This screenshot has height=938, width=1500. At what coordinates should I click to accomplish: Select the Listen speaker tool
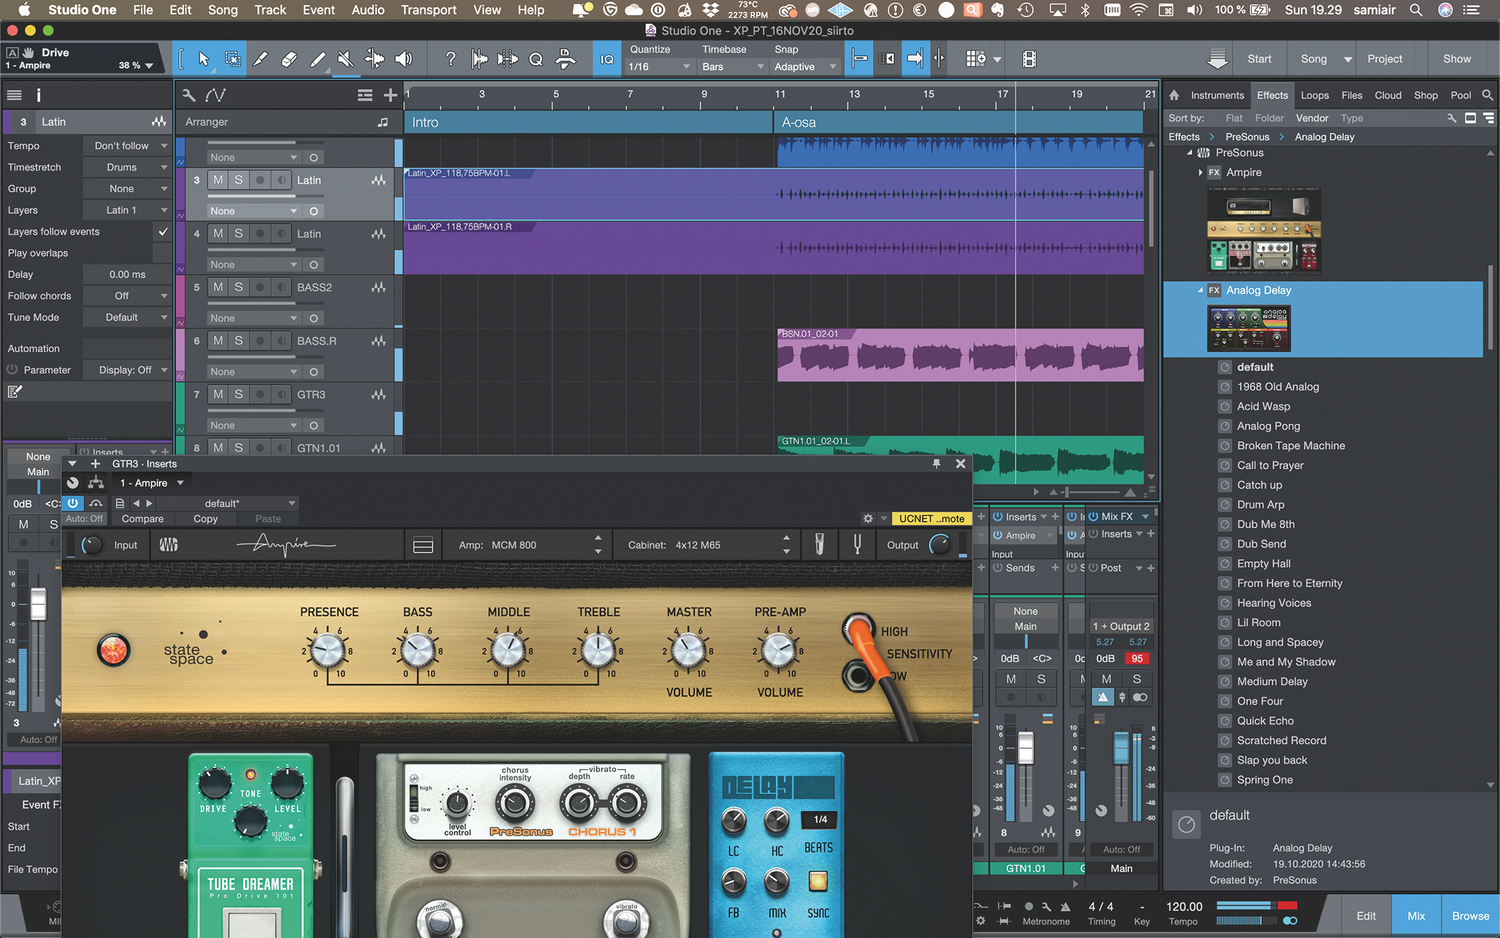[403, 59]
